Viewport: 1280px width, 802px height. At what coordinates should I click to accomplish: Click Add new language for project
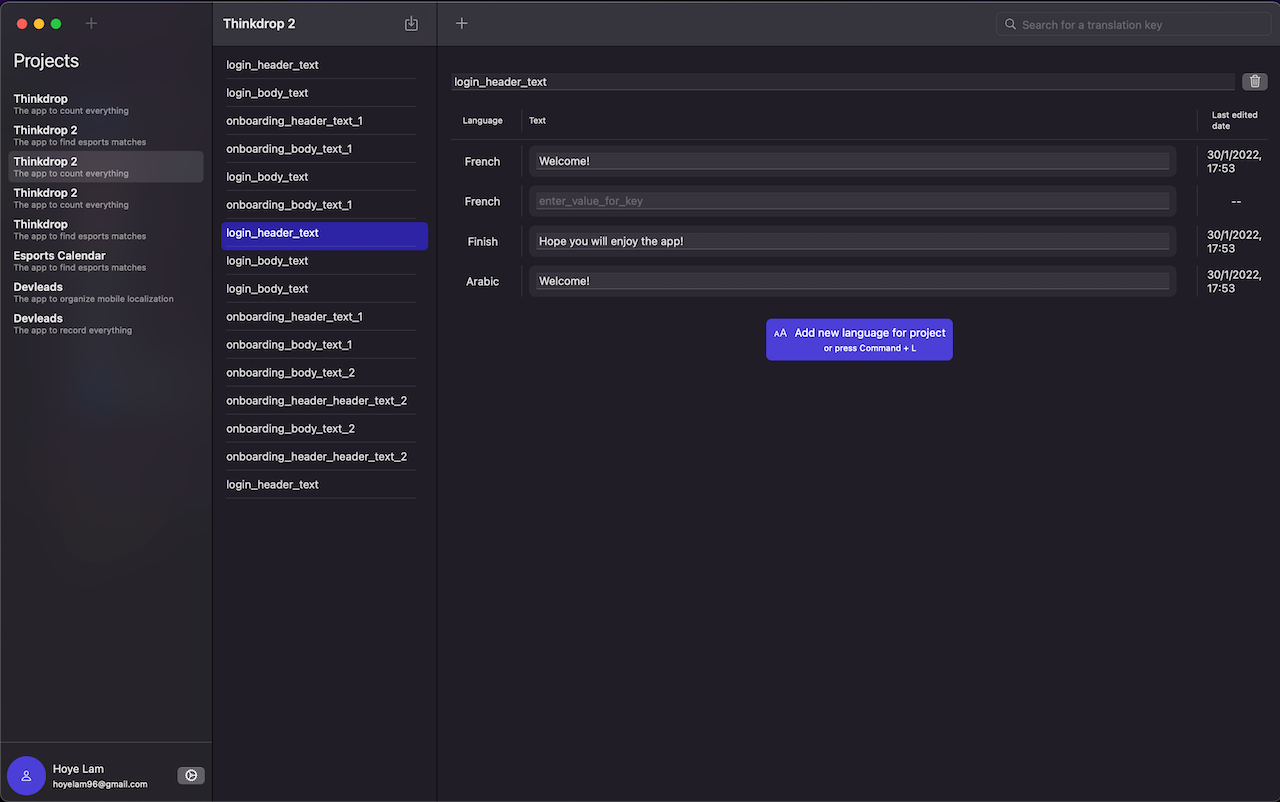tap(859, 340)
